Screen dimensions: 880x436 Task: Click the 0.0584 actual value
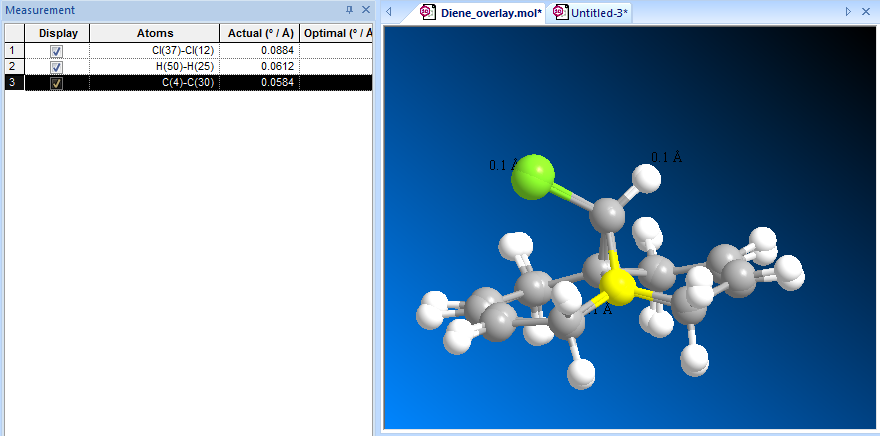[277, 83]
